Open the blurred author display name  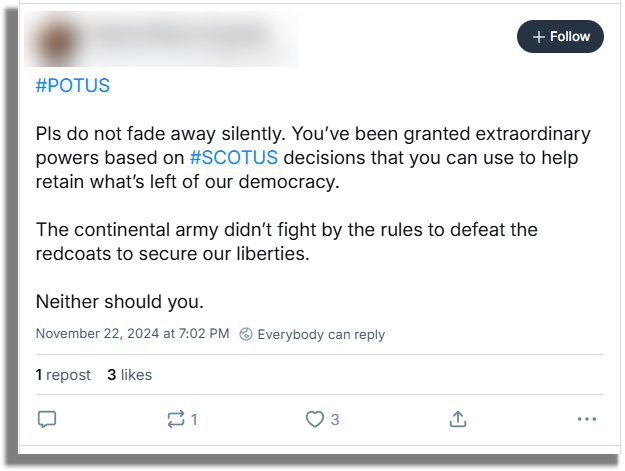point(180,38)
